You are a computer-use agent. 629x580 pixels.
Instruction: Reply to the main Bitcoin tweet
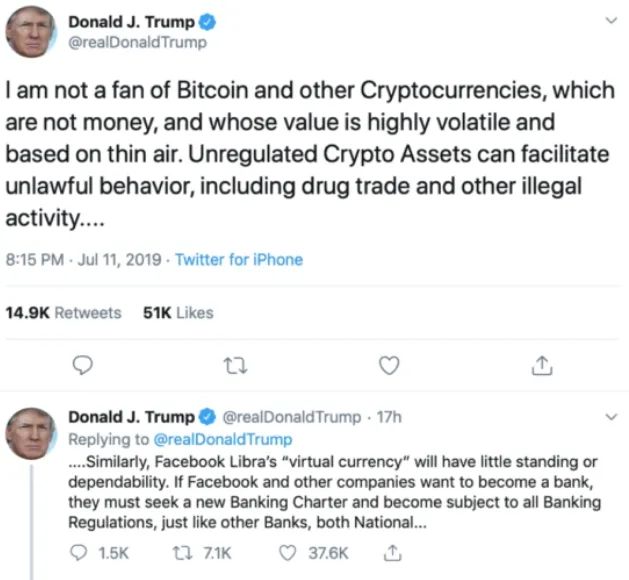[x=84, y=366]
